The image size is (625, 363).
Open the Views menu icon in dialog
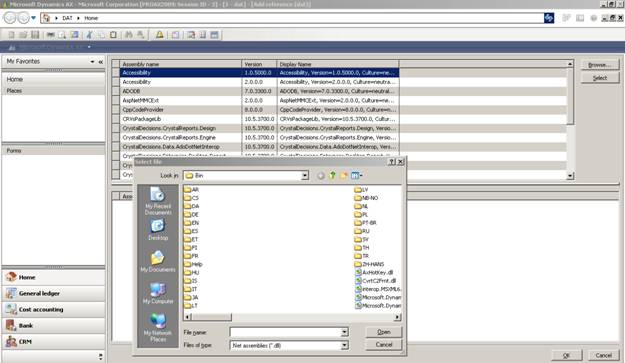(x=356, y=175)
